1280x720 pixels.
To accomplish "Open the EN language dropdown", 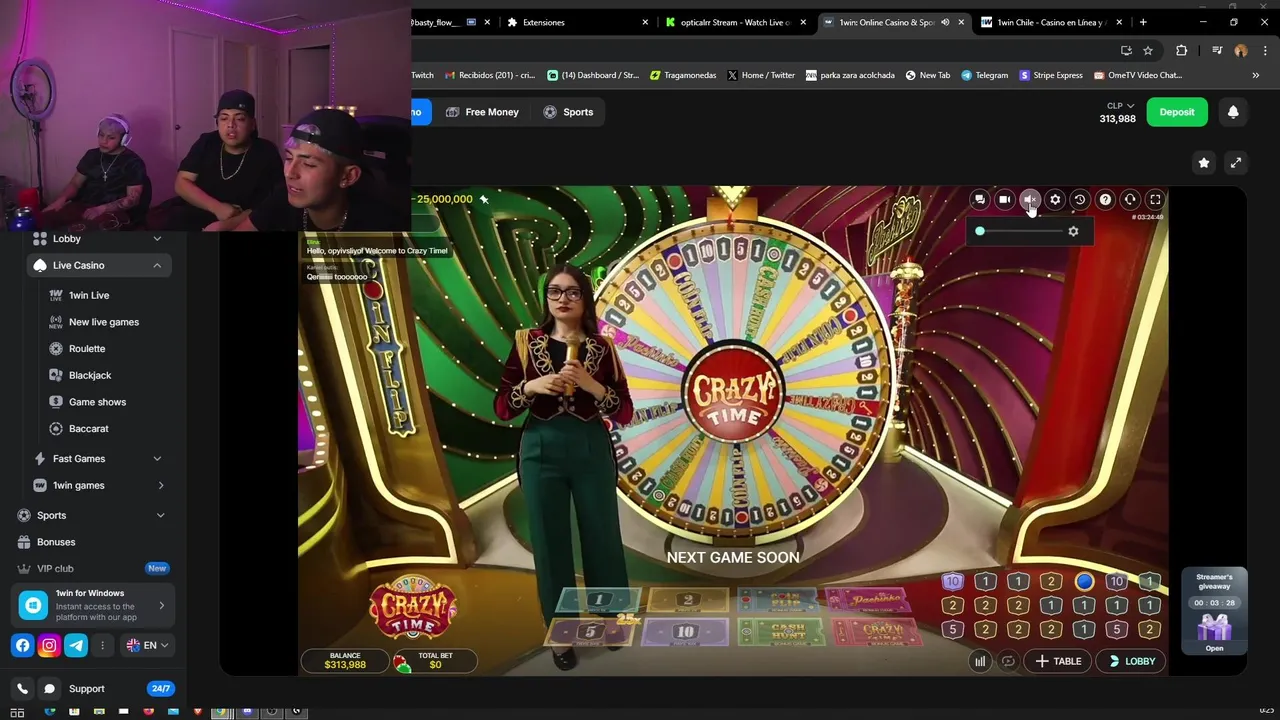I will click(x=147, y=646).
